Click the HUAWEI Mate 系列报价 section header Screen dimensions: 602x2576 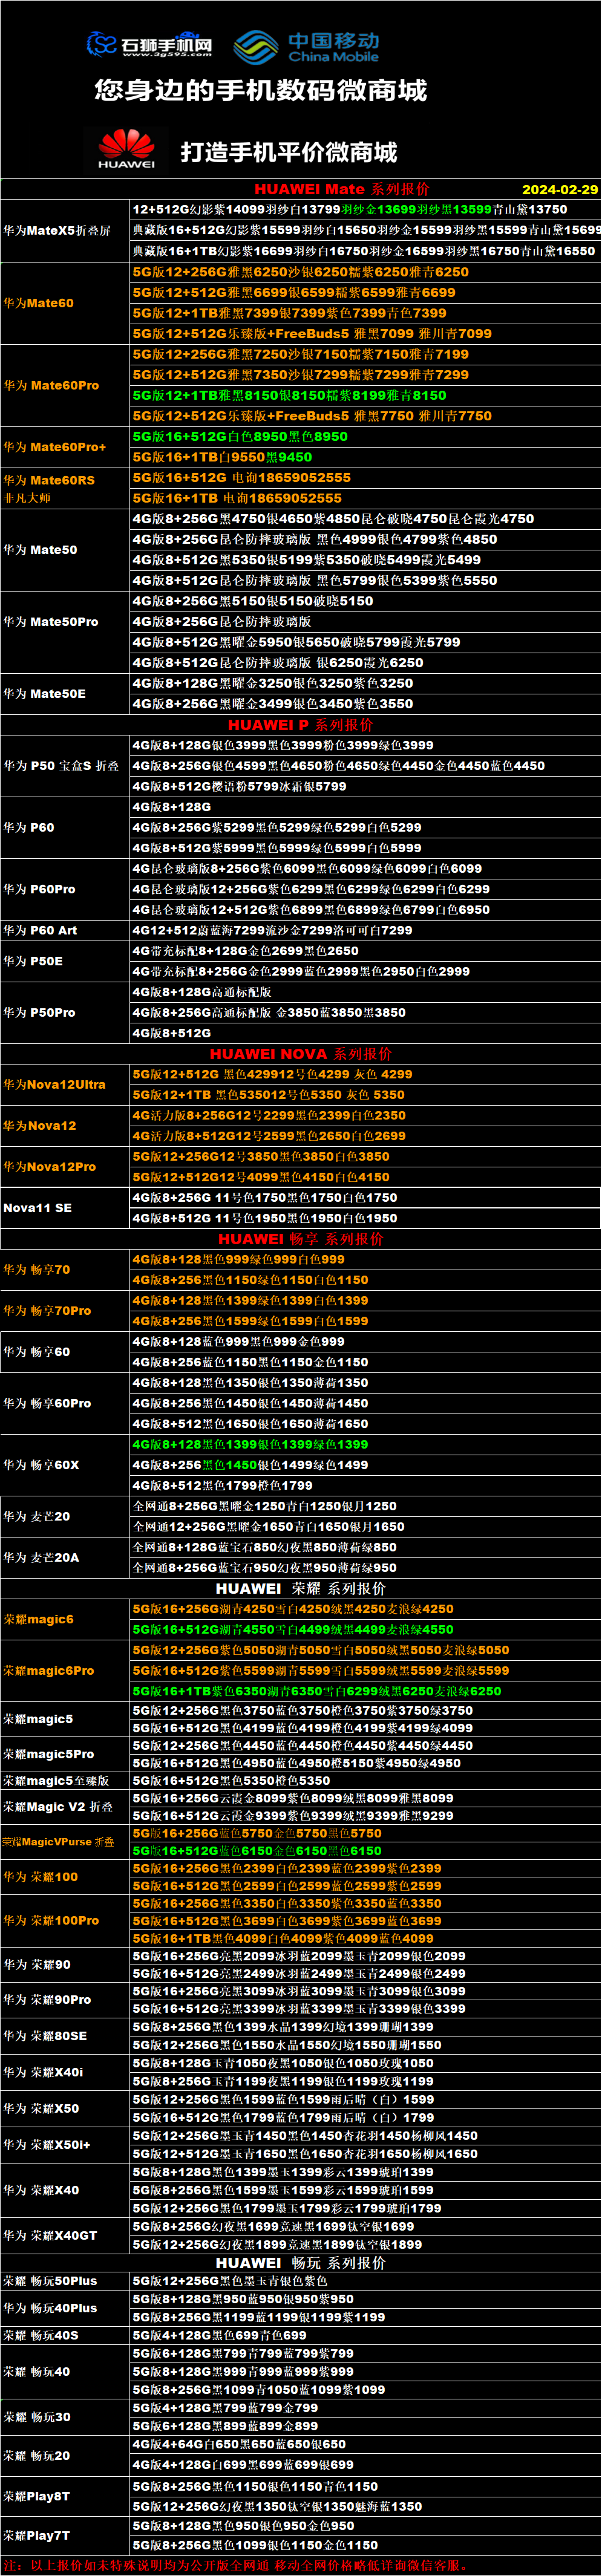point(342,189)
